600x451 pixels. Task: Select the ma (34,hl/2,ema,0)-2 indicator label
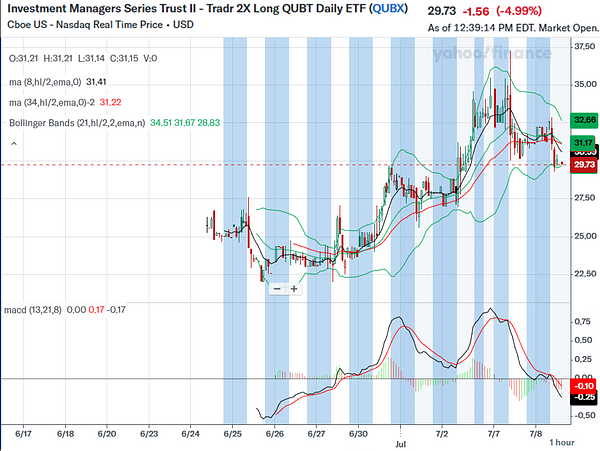pyautogui.click(x=52, y=103)
